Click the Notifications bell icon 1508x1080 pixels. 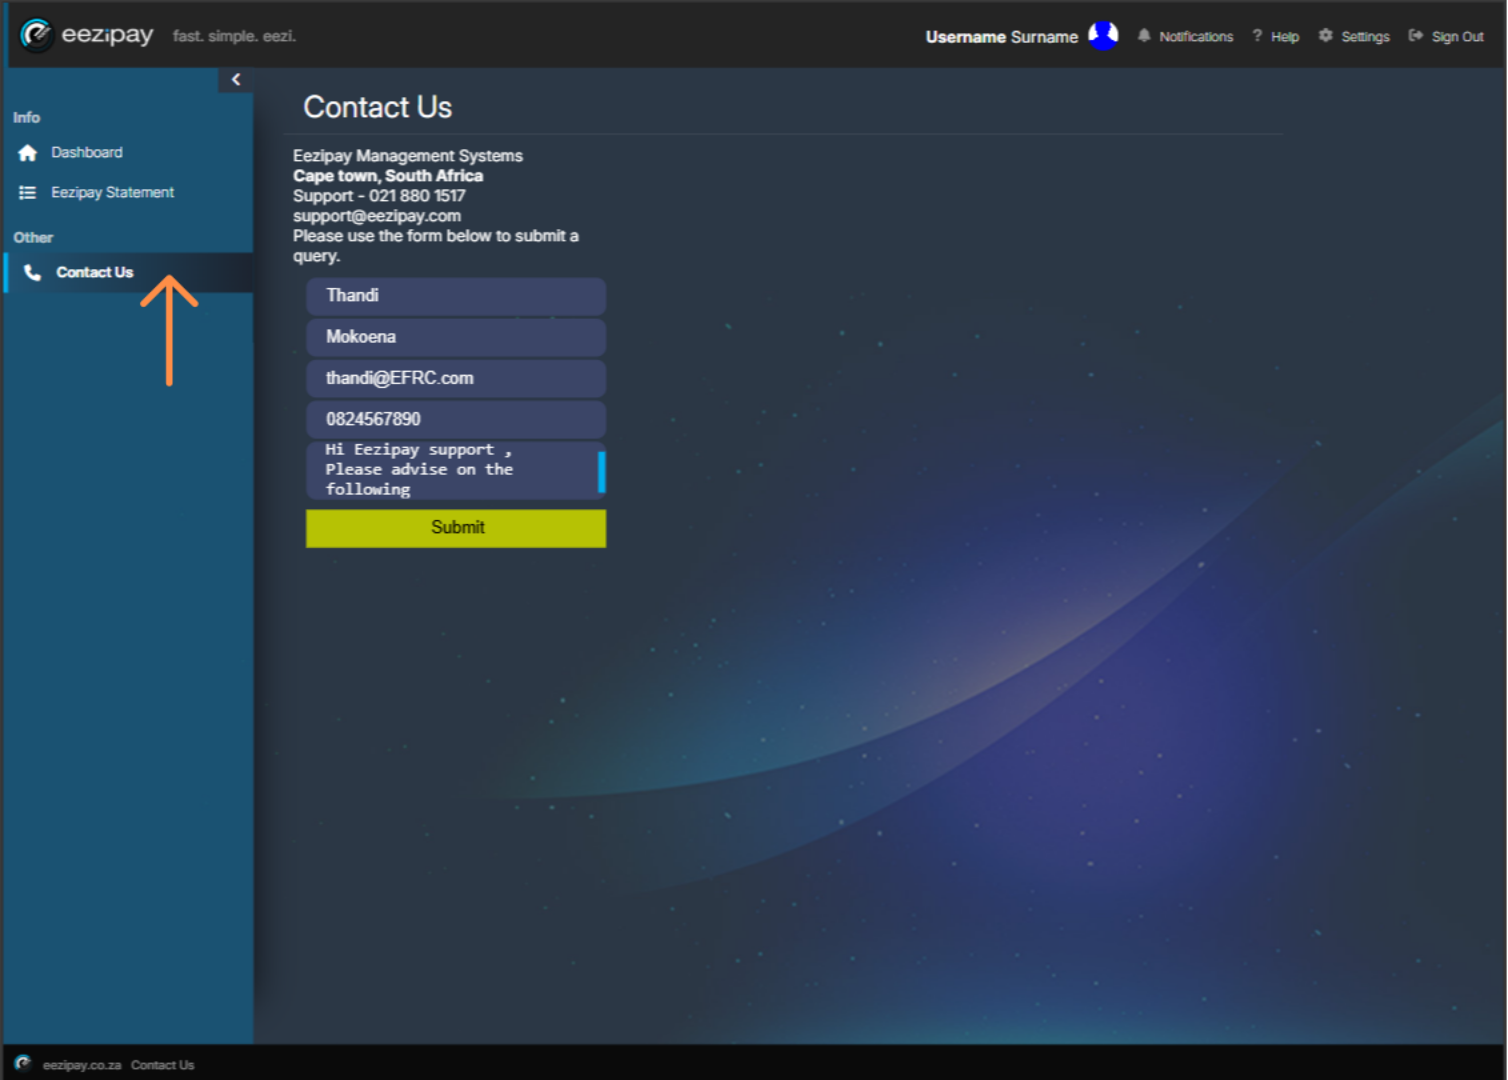tap(1144, 36)
